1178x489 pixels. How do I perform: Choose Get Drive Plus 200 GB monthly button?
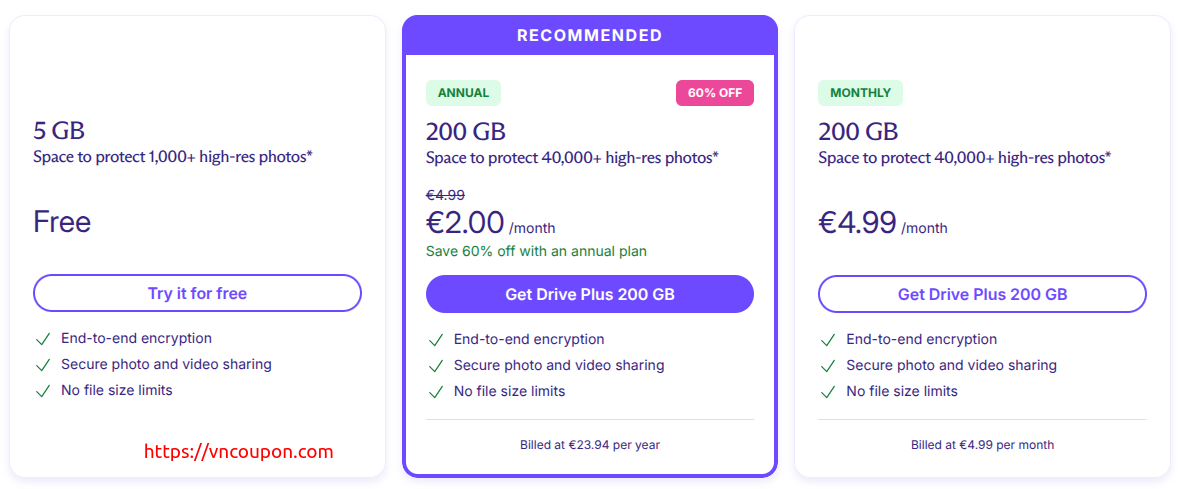(x=982, y=294)
